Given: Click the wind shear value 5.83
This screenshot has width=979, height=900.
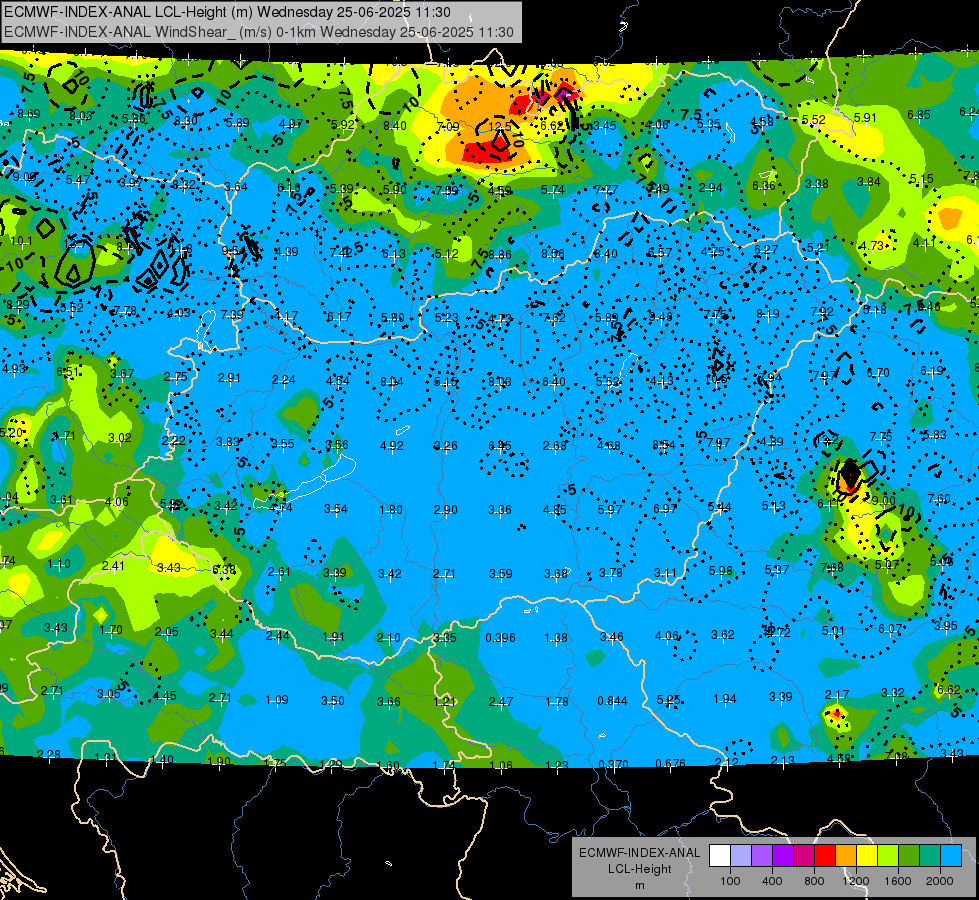Looking at the screenshot, I should click(935, 434).
